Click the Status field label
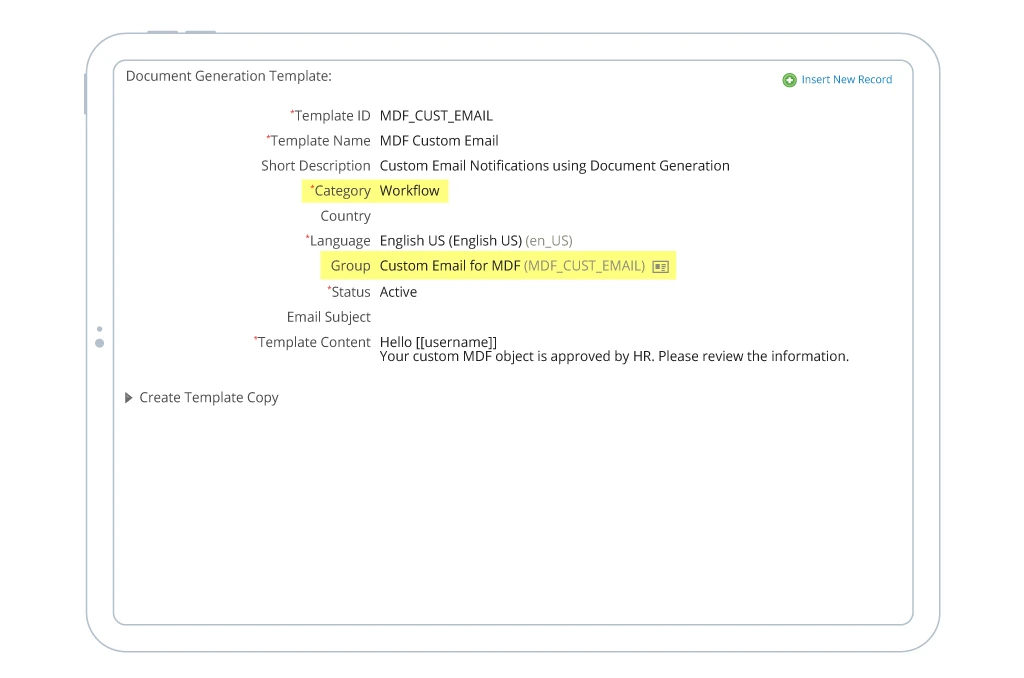The height and width of the screenshot is (678, 1024). 349,292
